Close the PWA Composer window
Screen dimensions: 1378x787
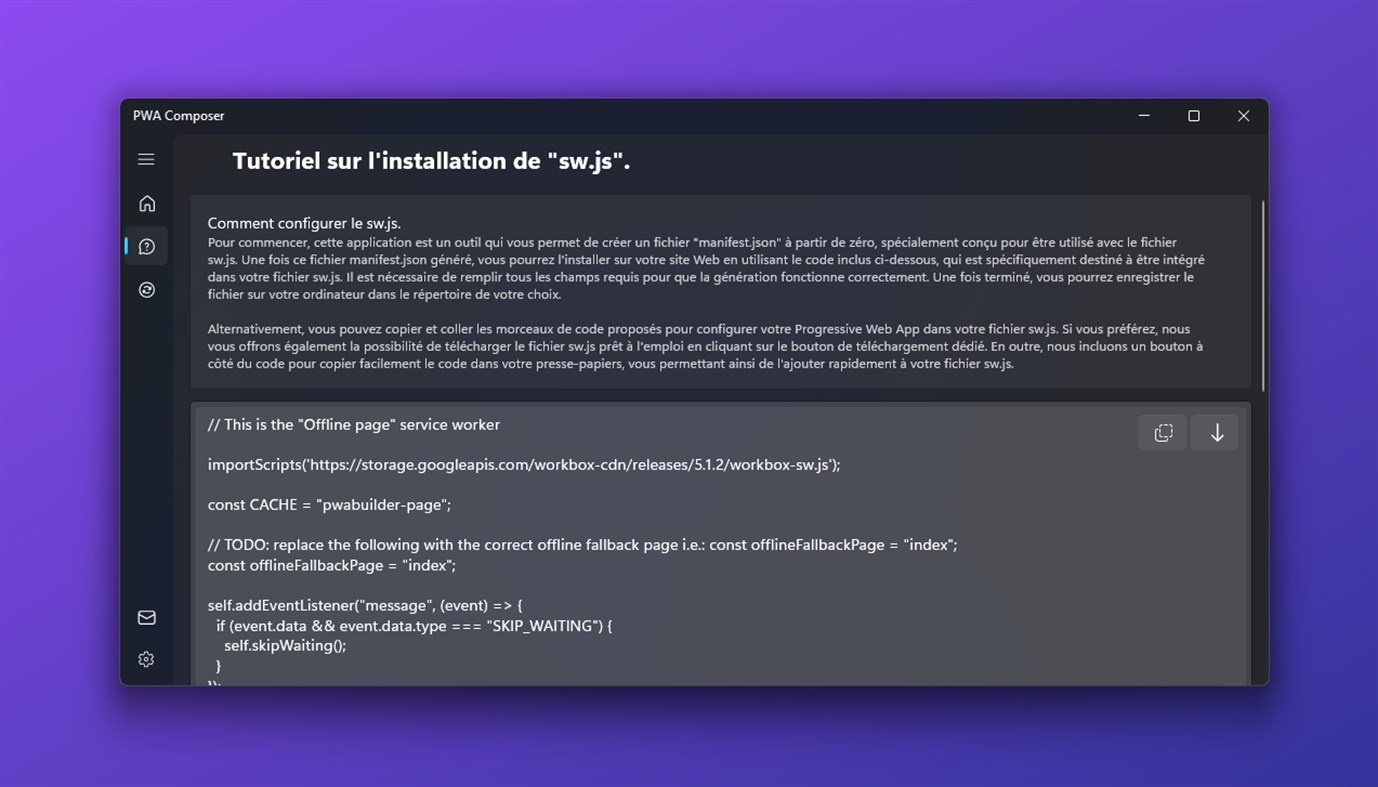click(x=1244, y=116)
